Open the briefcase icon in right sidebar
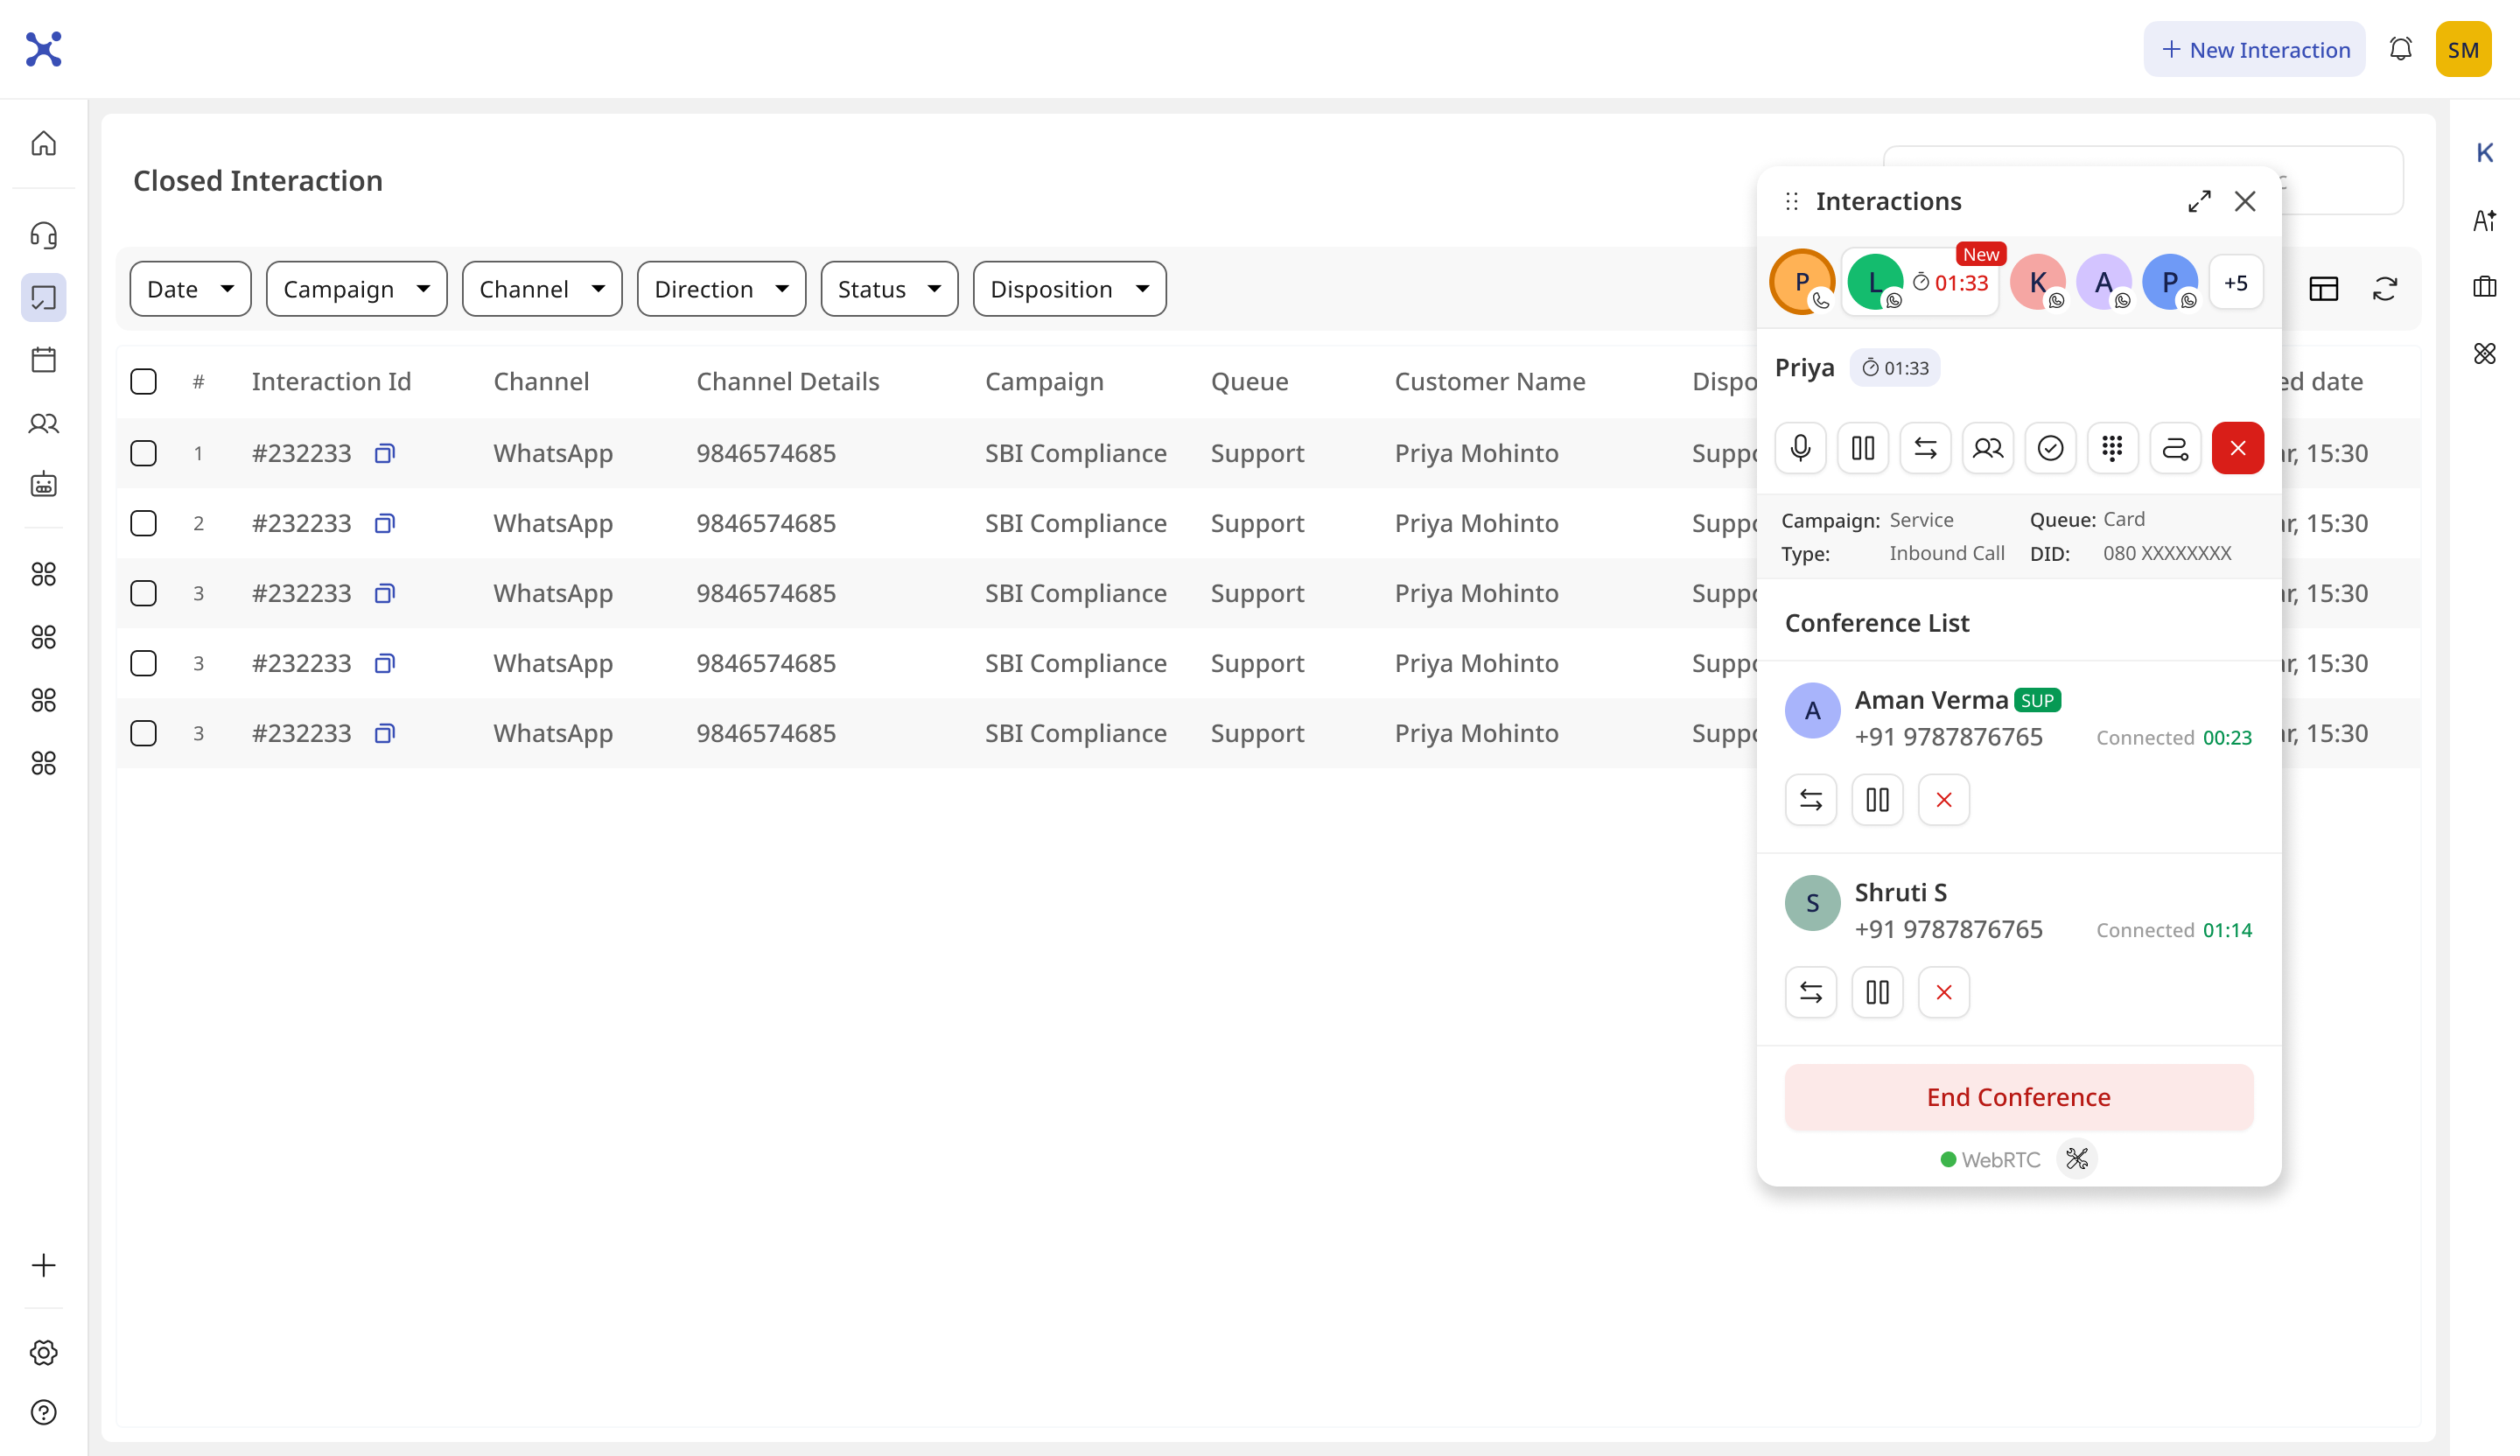The width and height of the screenshot is (2520, 1456). [2485, 287]
